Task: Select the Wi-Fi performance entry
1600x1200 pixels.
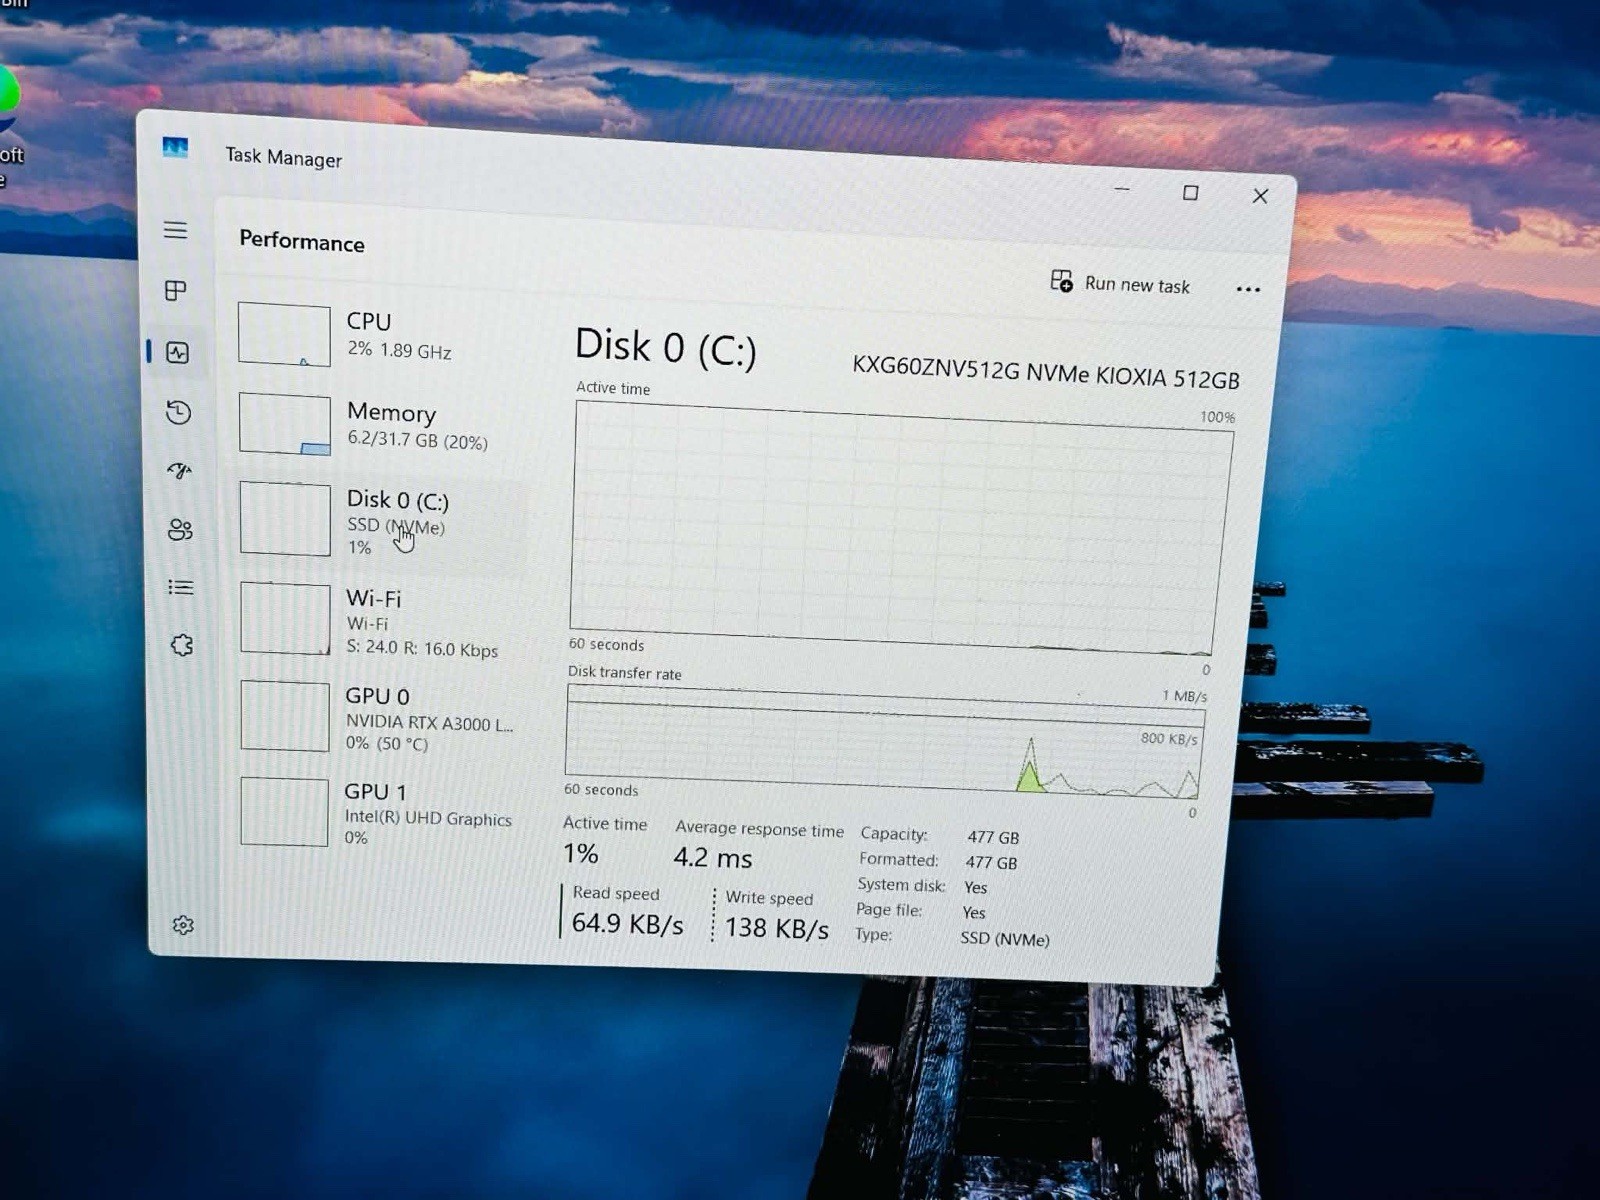Action: 378,621
